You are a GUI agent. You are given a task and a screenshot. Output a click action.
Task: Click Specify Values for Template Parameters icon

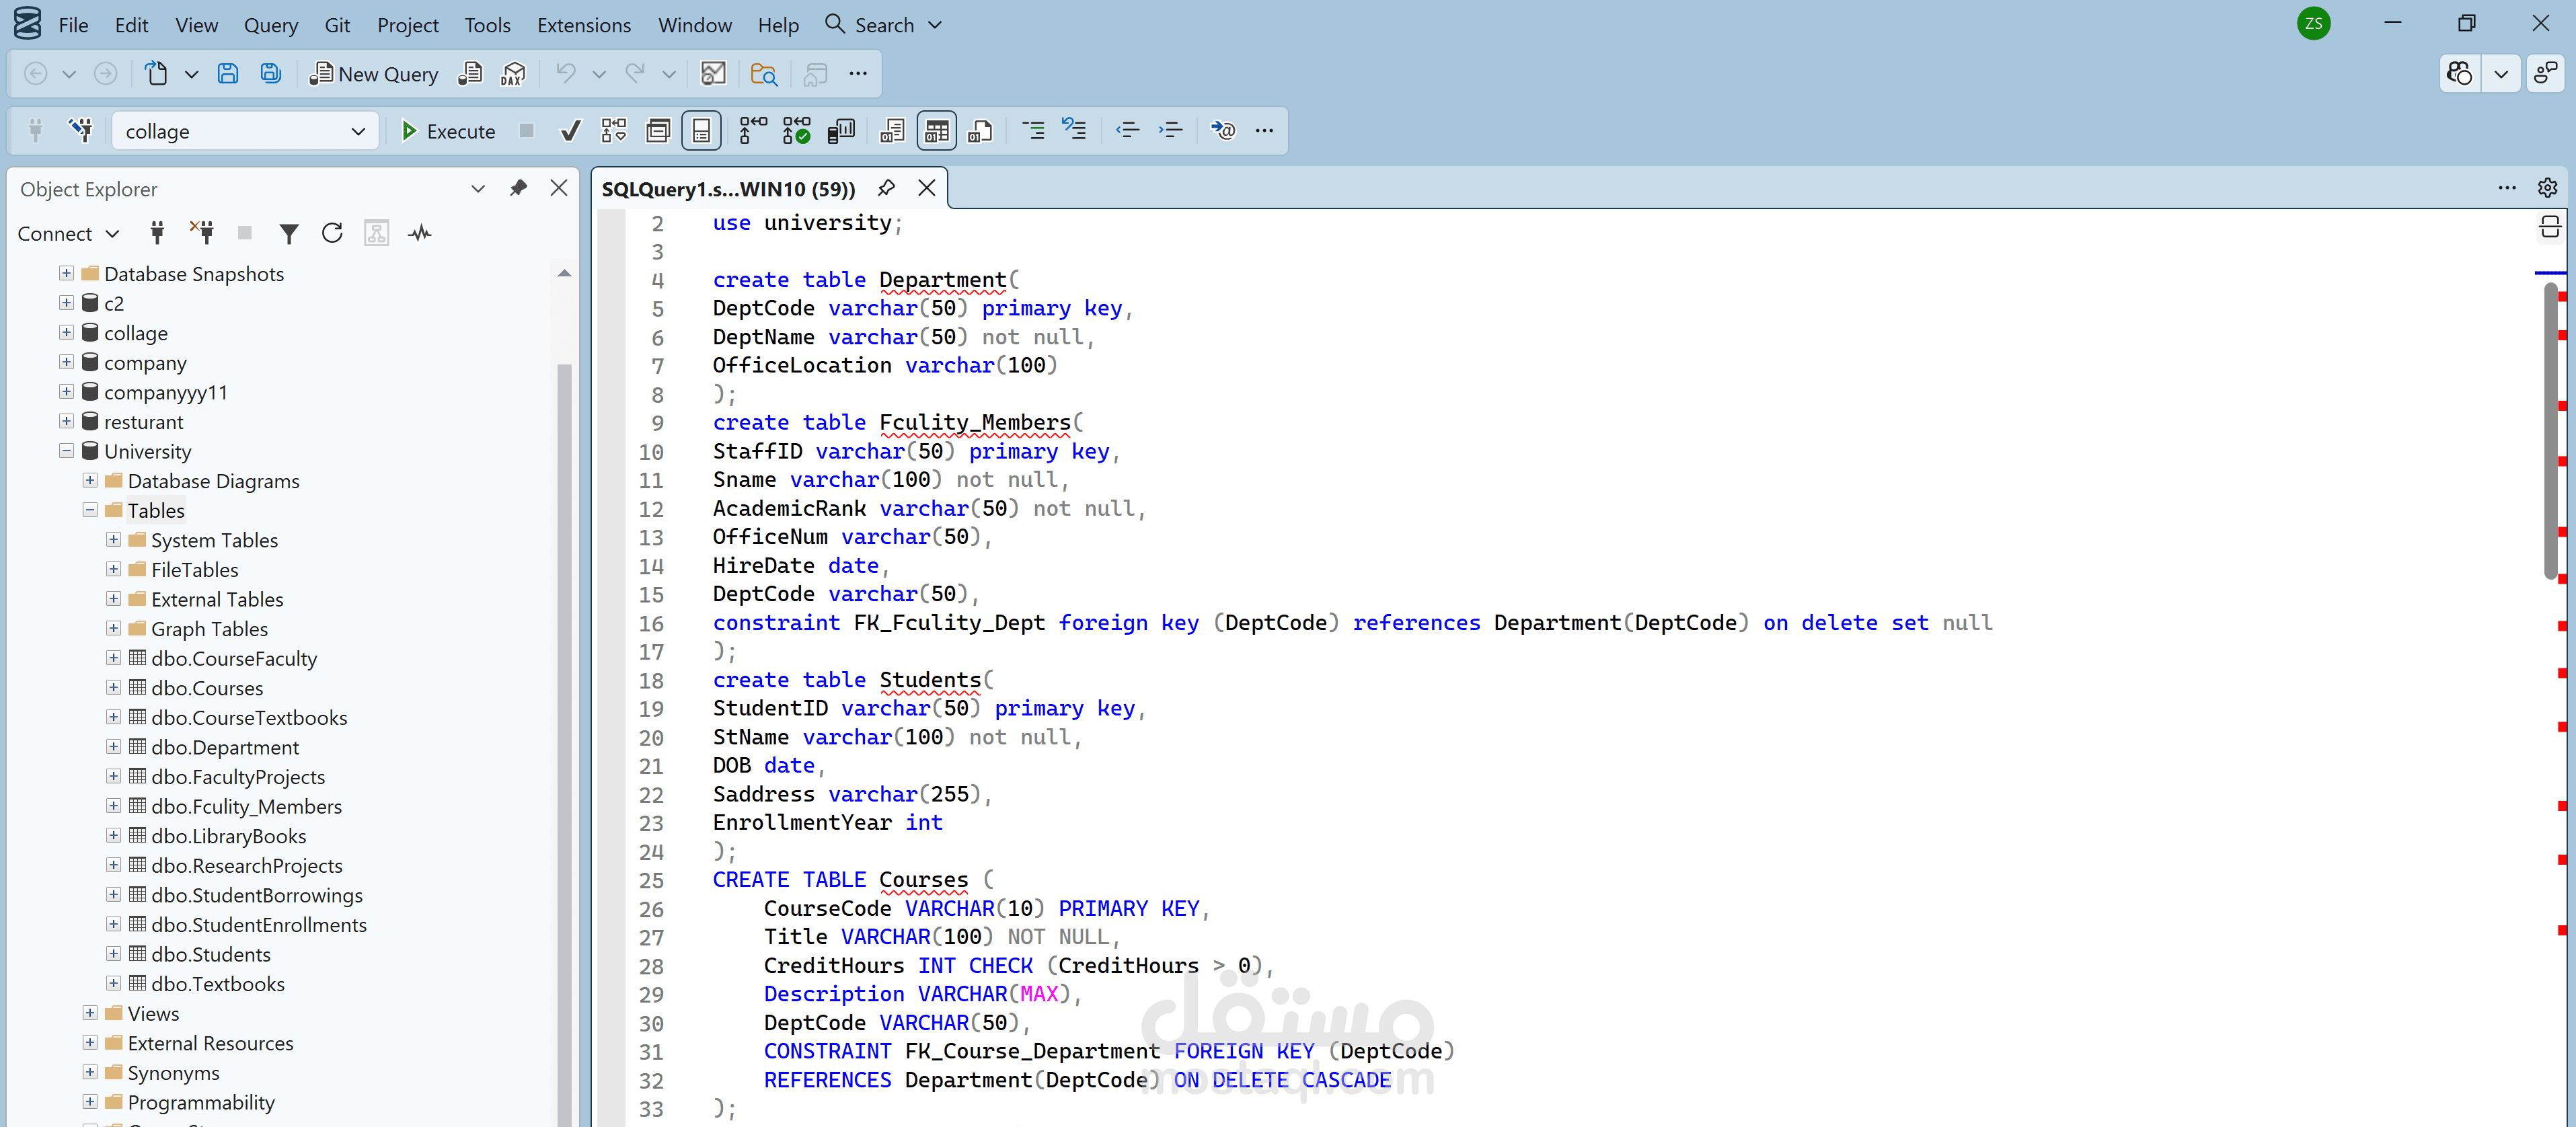(1222, 131)
